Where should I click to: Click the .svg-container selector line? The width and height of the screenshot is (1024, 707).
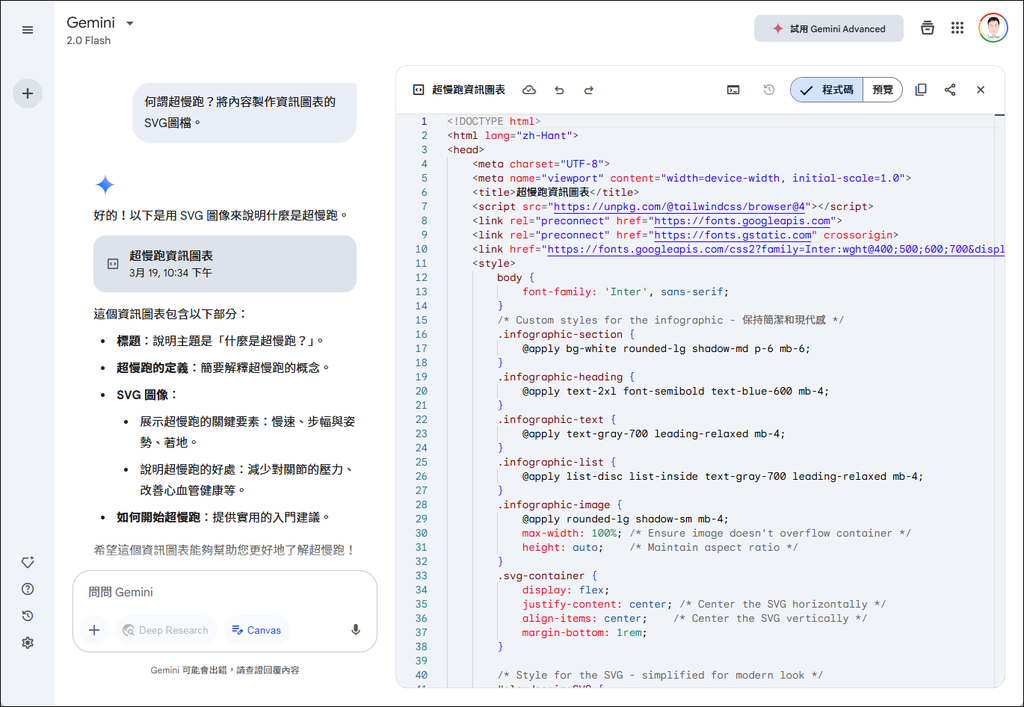pyautogui.click(x=547, y=576)
